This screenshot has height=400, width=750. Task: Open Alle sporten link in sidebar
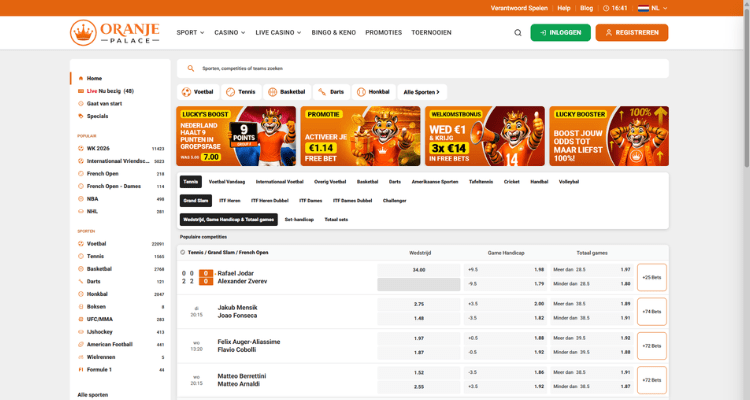(93, 395)
